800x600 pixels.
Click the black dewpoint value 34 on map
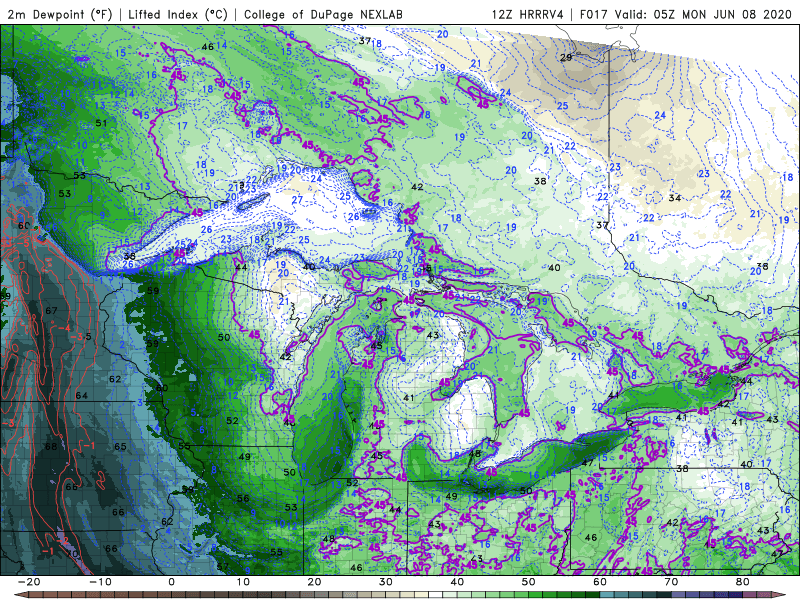(674, 197)
